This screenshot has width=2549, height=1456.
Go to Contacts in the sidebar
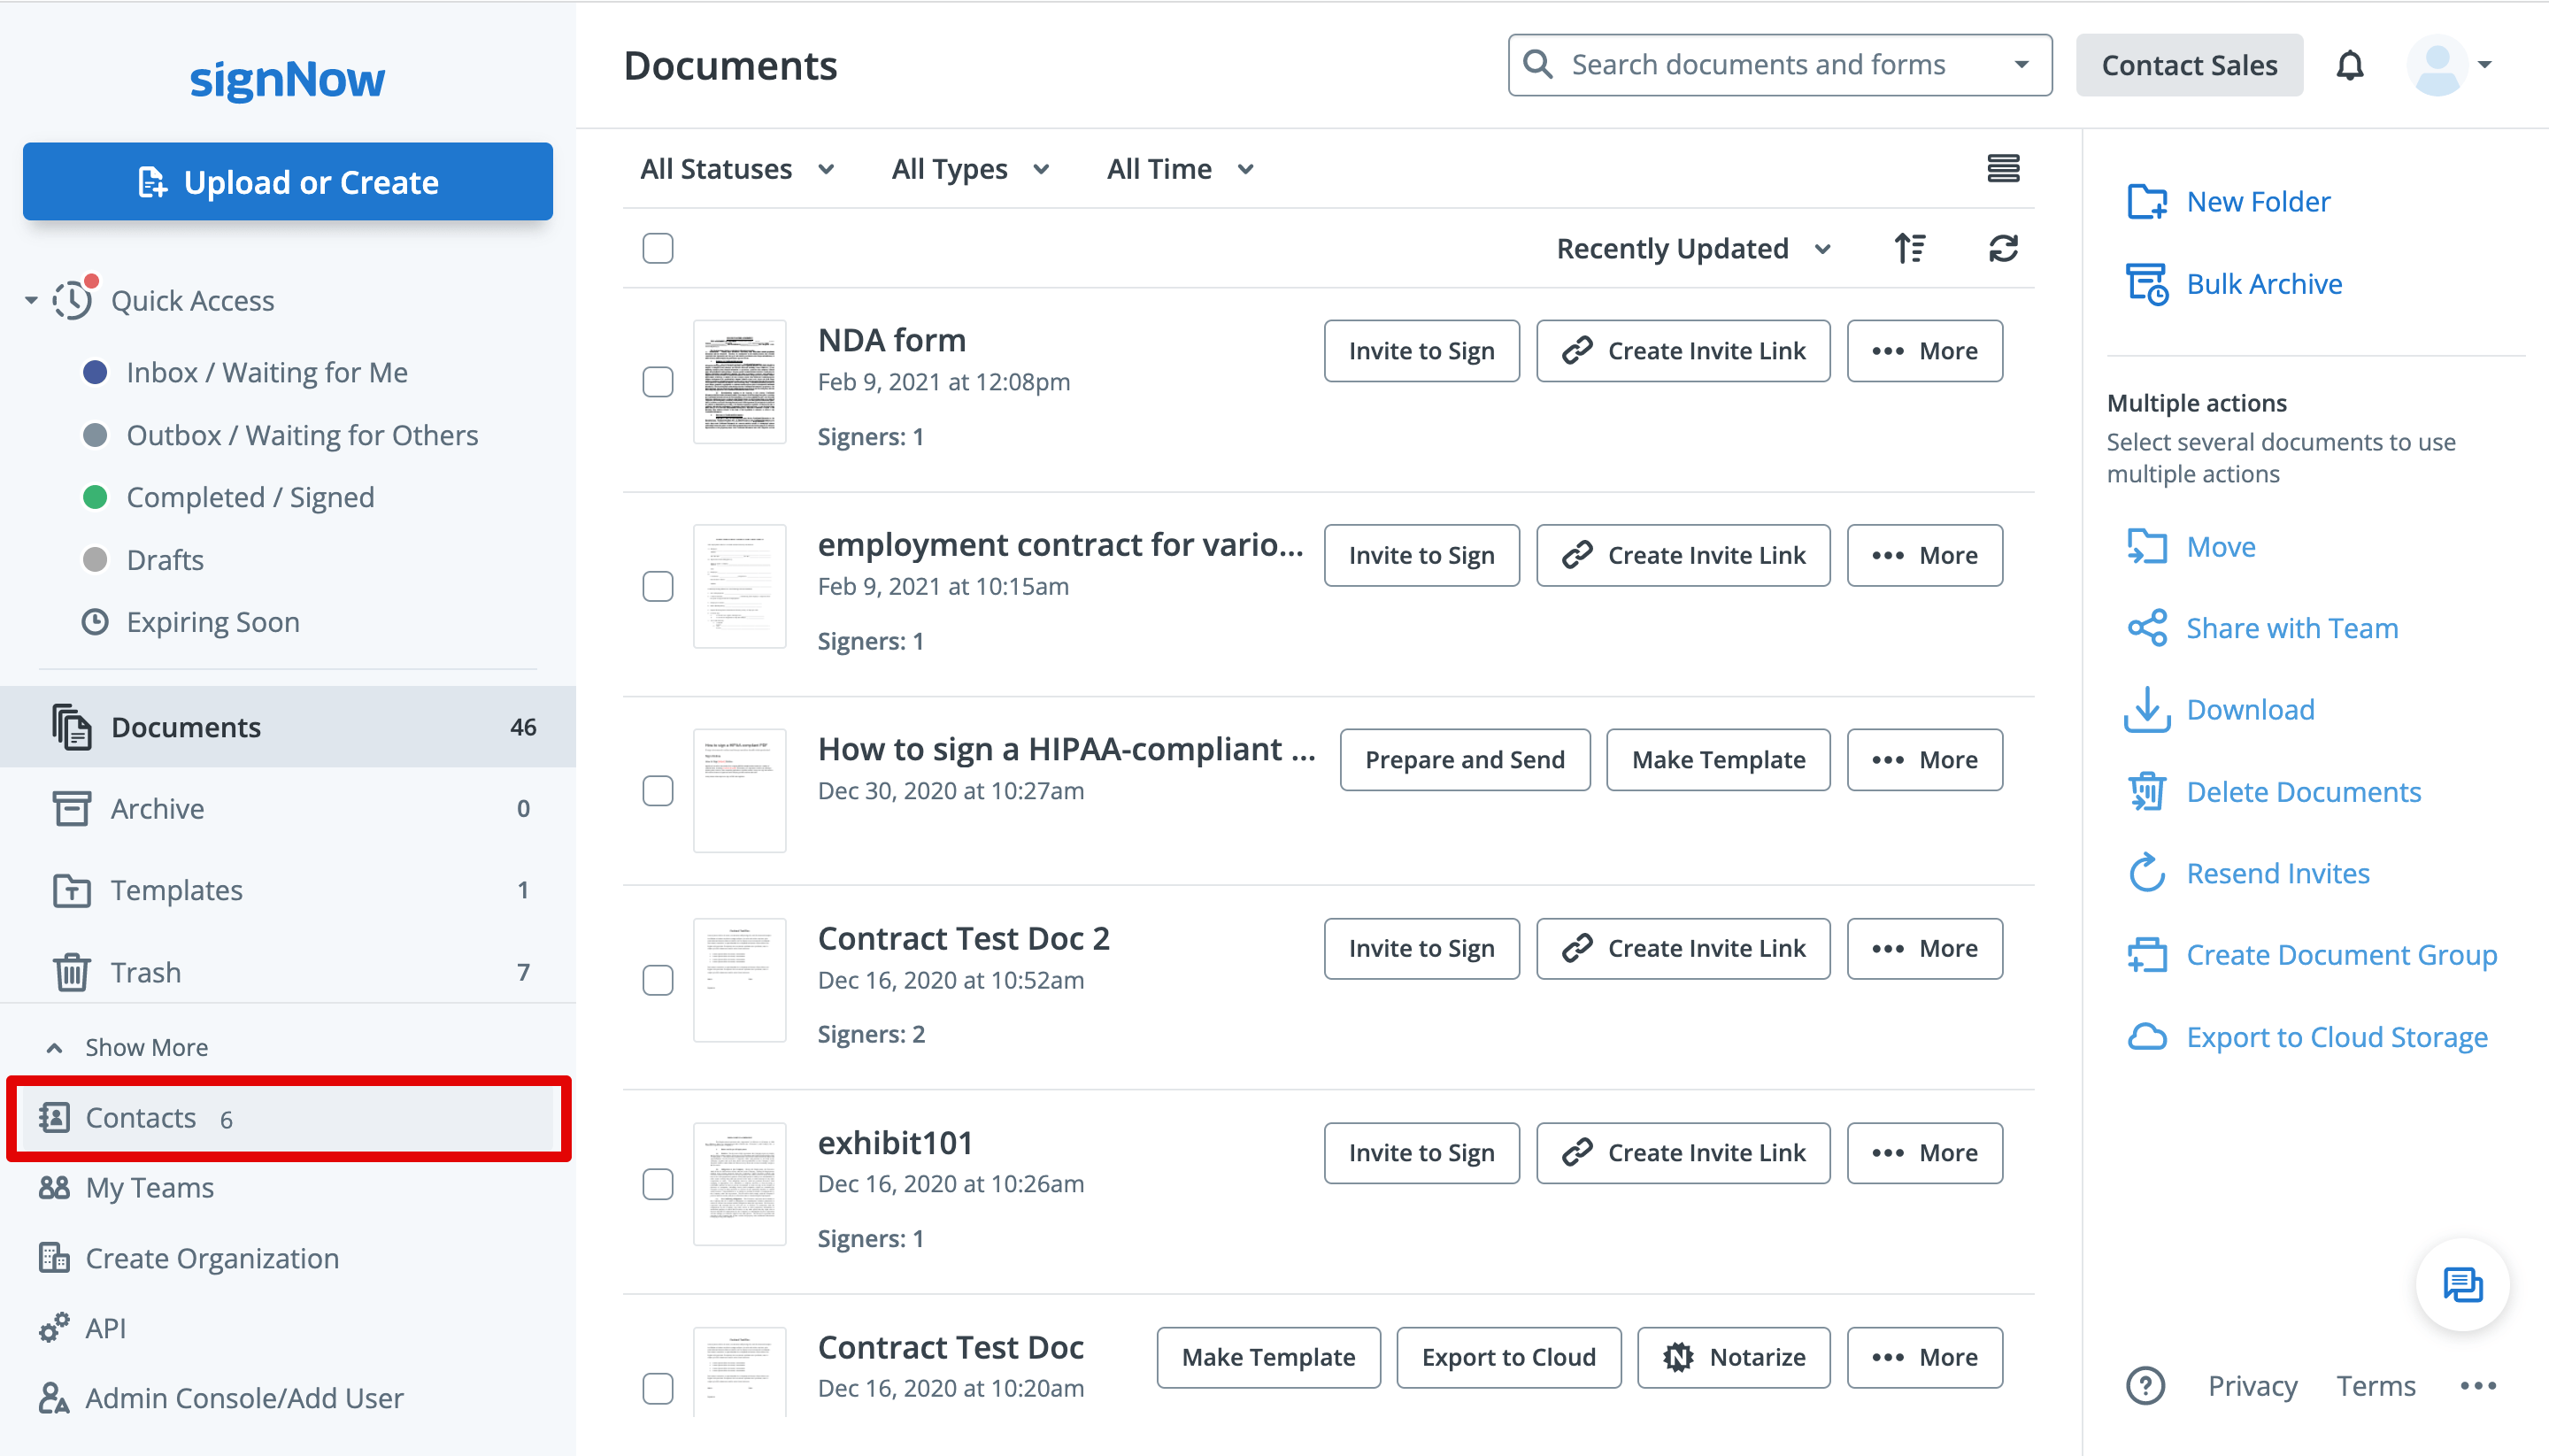pyautogui.click(x=140, y=1117)
